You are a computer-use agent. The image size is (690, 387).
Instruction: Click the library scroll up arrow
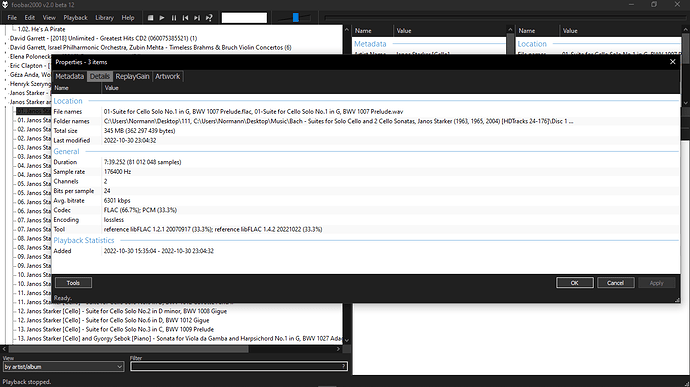point(347,30)
